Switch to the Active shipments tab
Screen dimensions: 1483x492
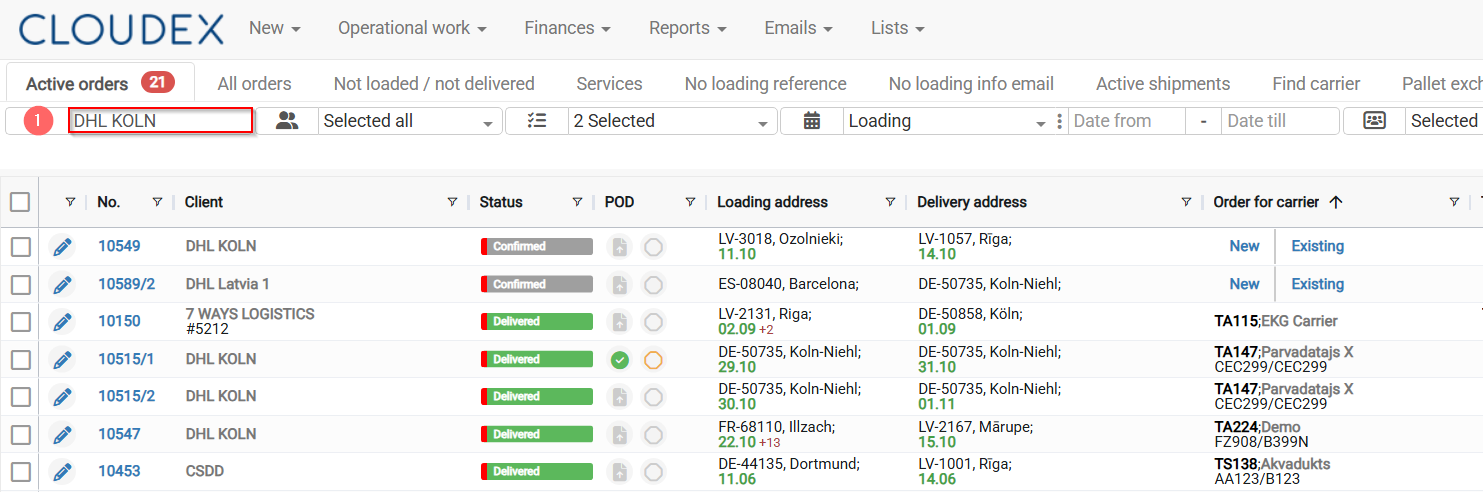coord(1163,84)
